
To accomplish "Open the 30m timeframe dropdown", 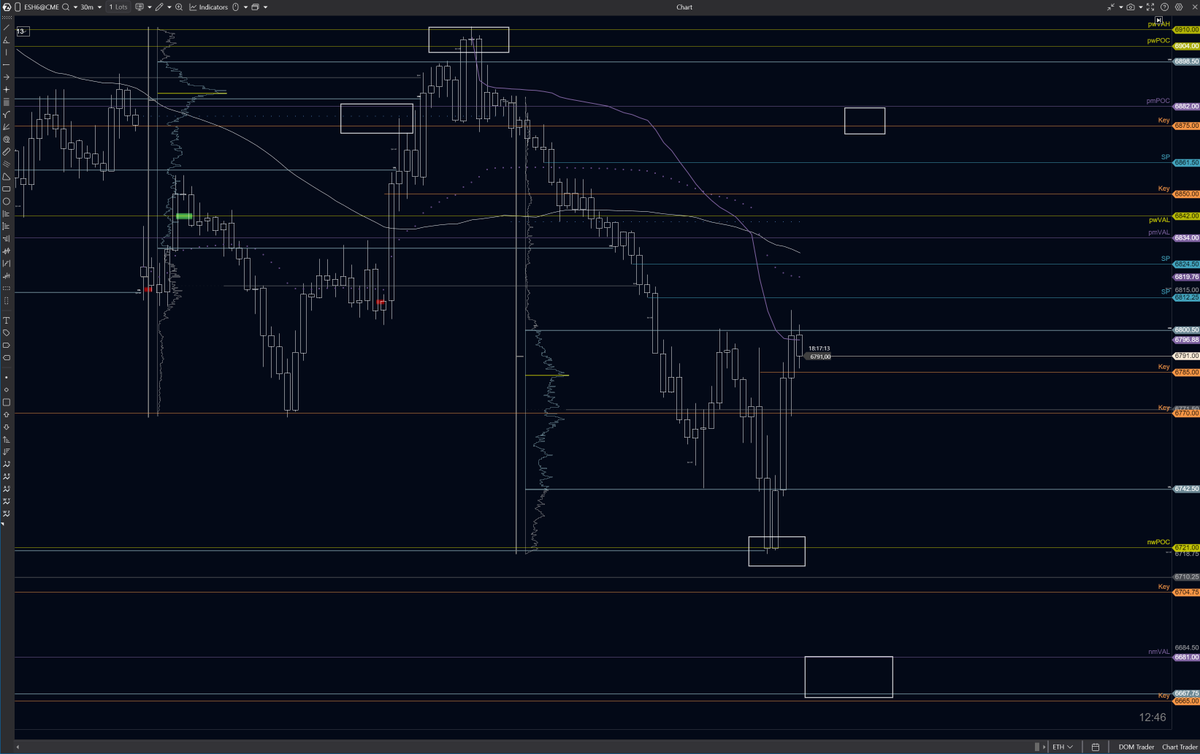I will click(x=91, y=7).
